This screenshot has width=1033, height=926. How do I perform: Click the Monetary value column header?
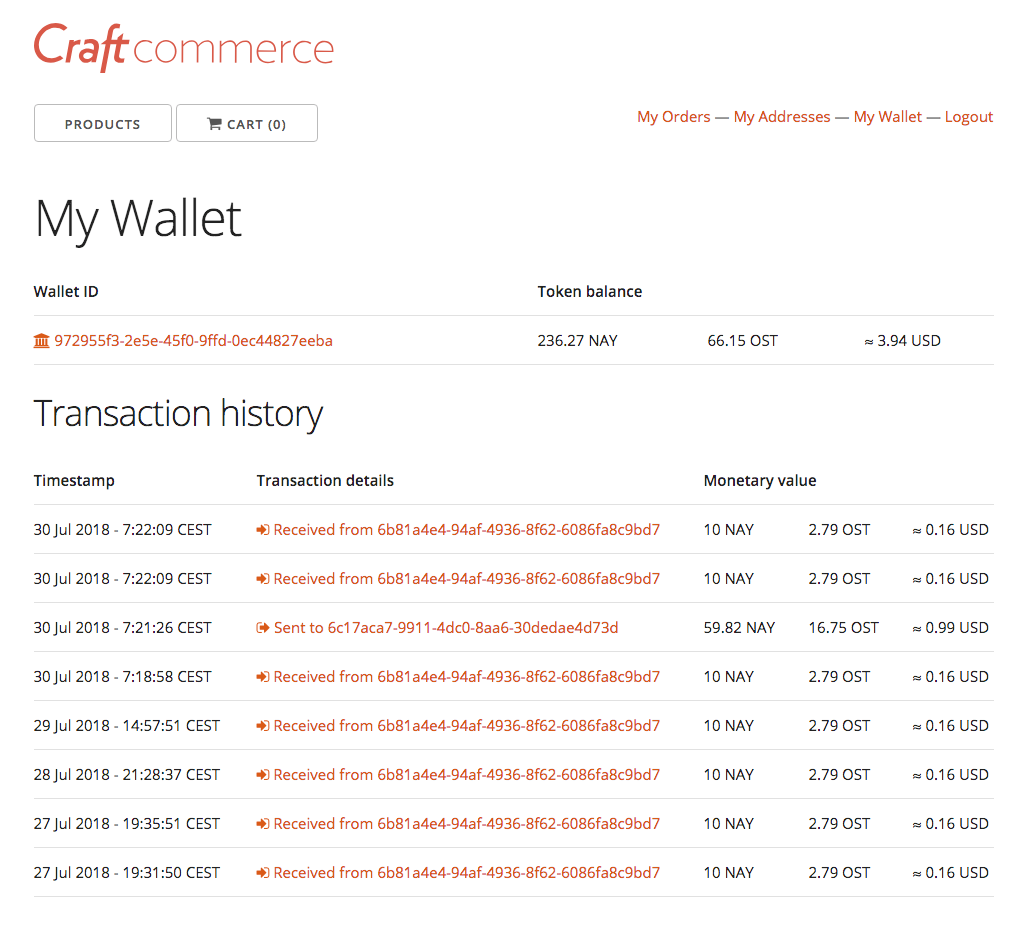click(760, 481)
